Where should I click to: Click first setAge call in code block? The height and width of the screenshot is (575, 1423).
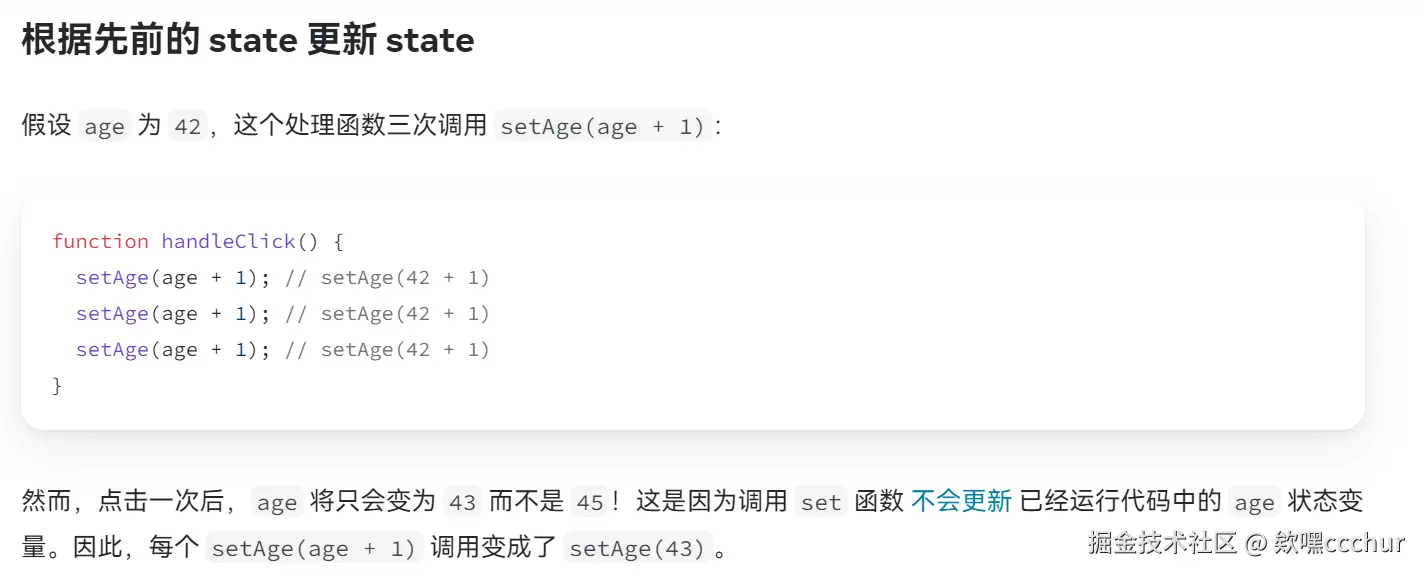(112, 277)
